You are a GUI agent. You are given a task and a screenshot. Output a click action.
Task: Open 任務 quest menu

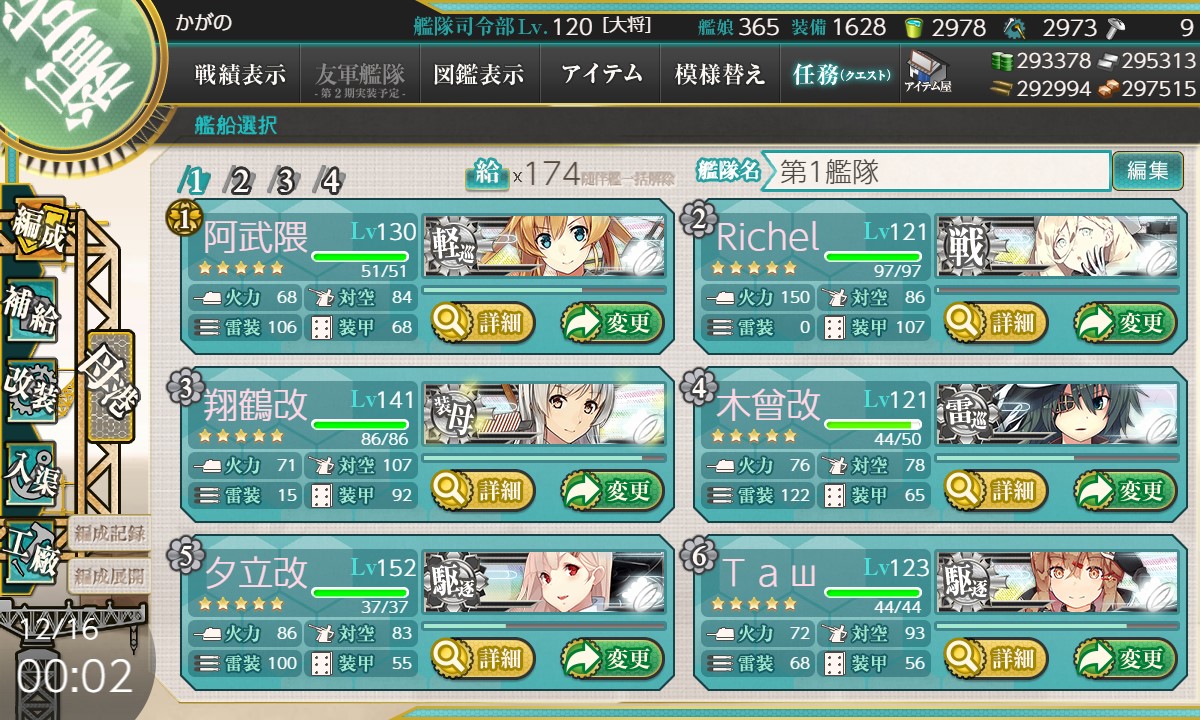840,75
